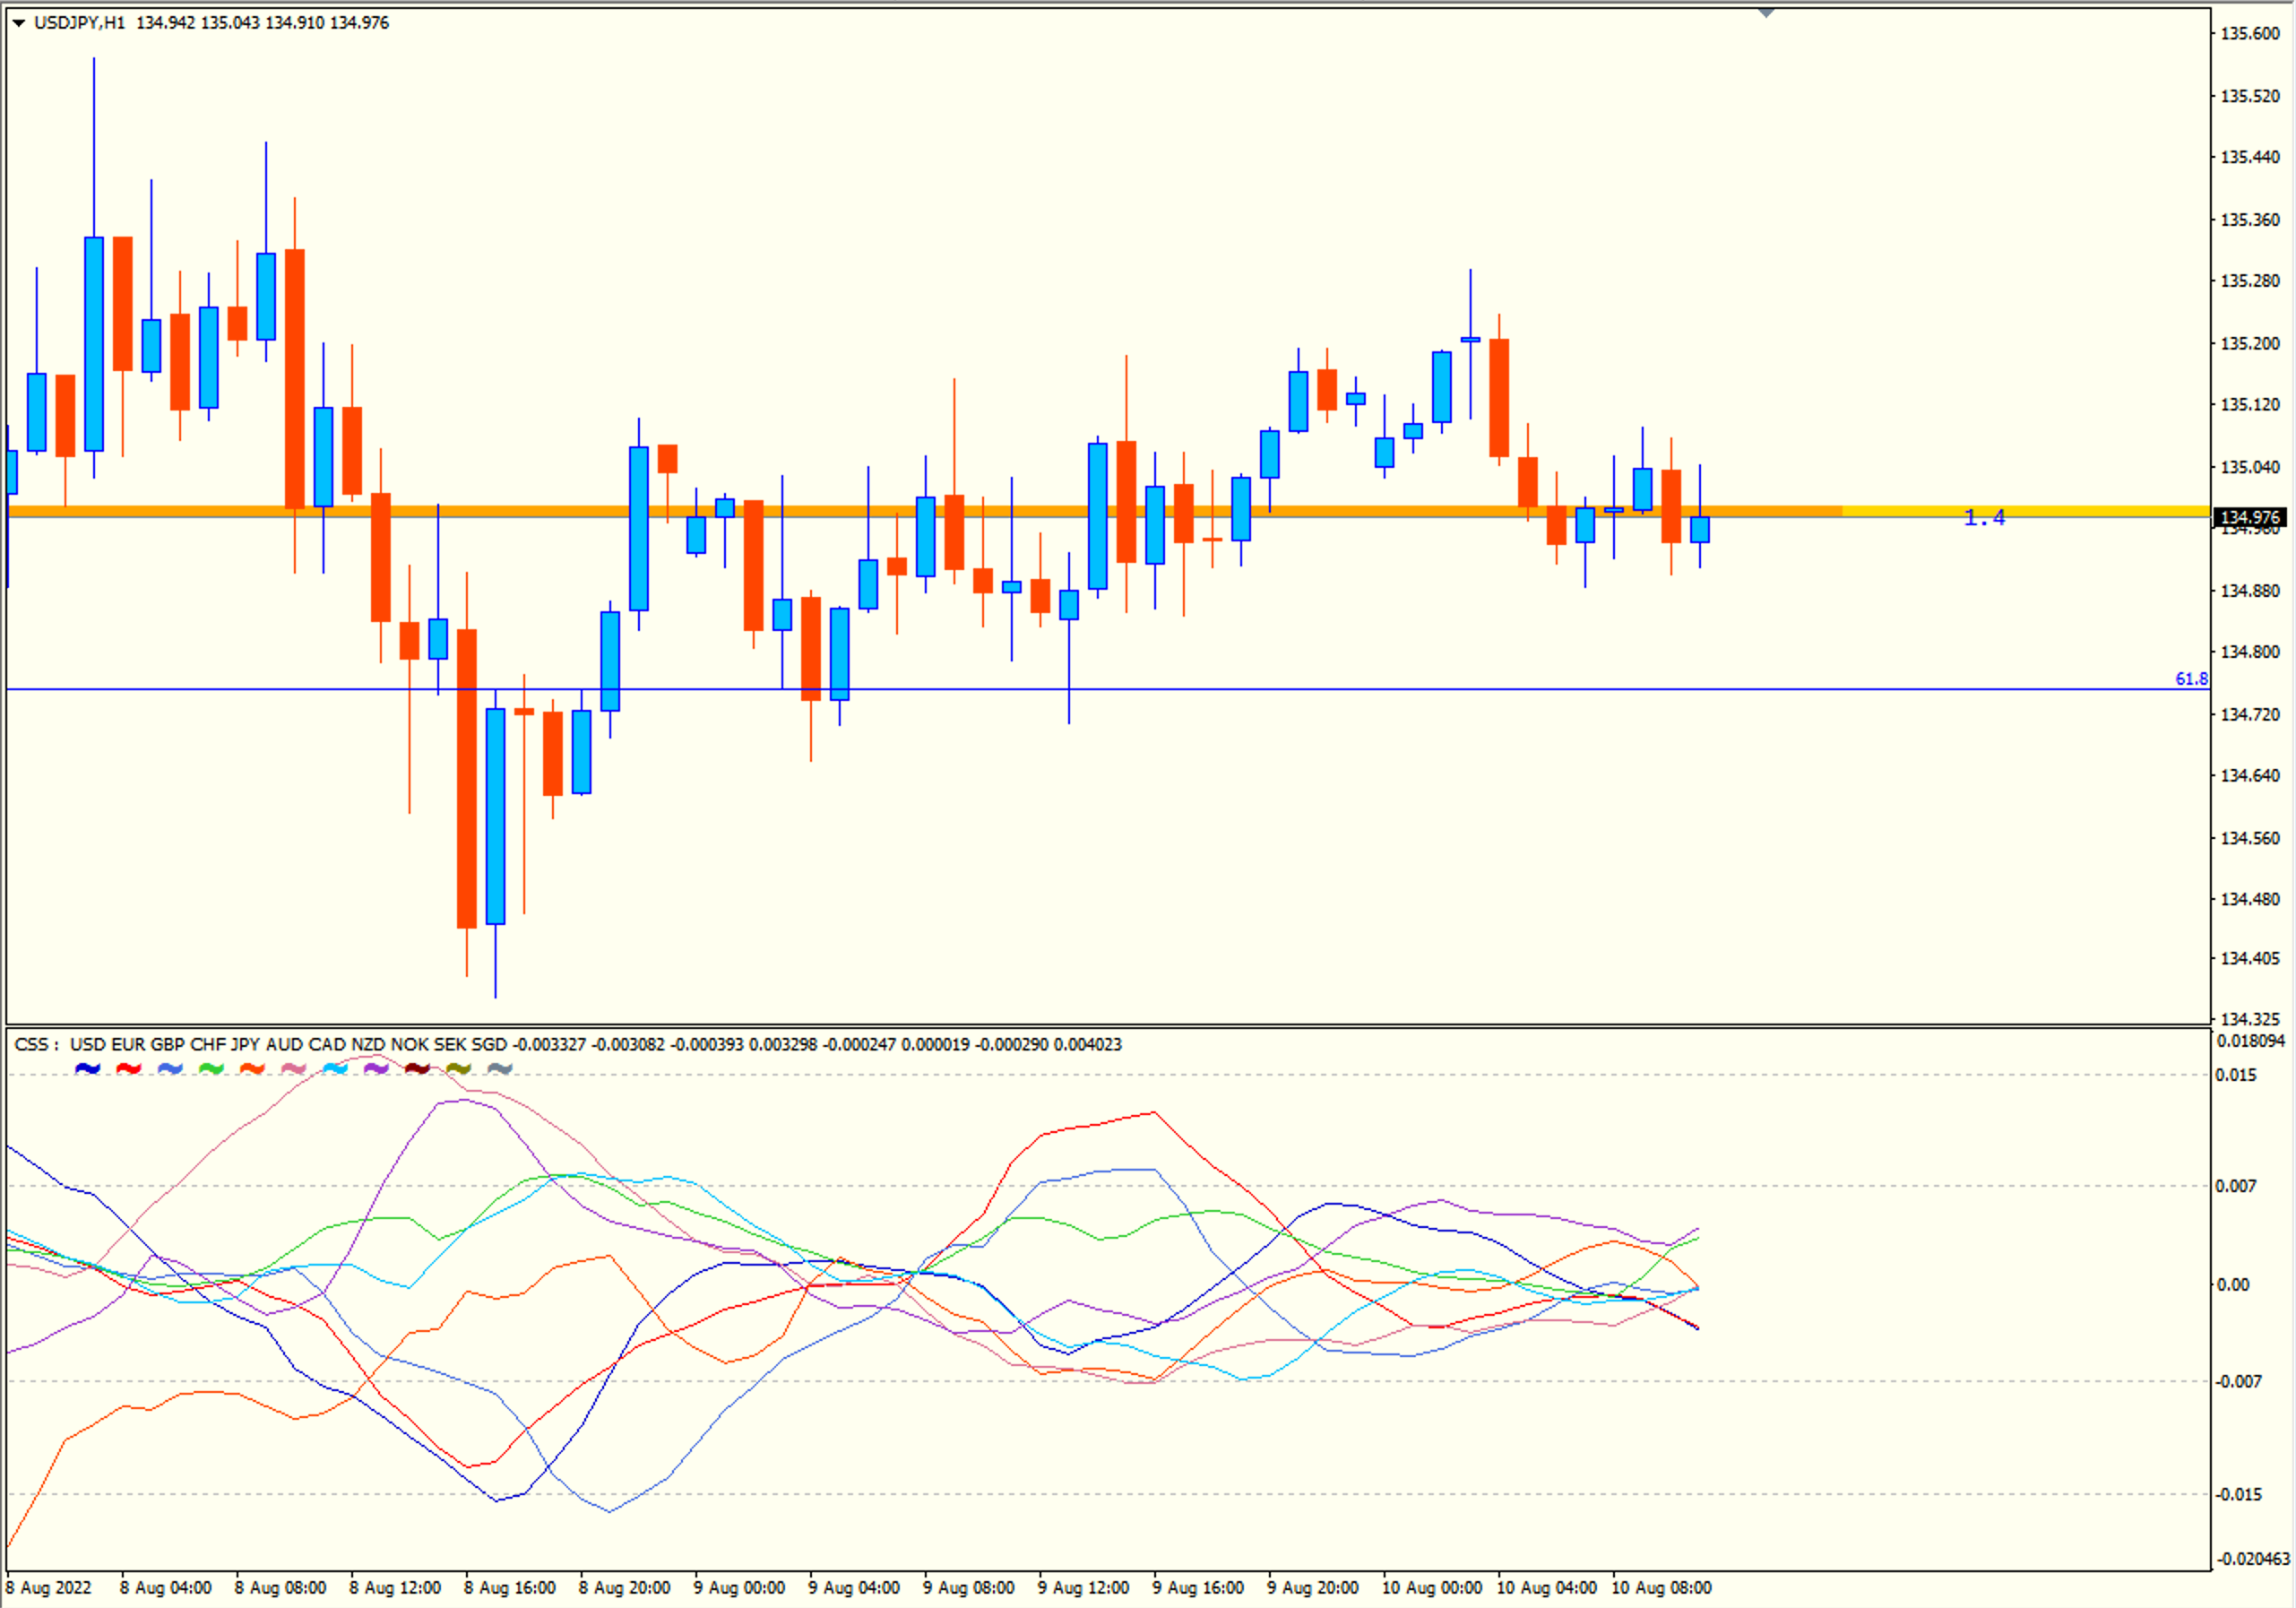Select the purple NZD legend wave icon
This screenshot has width=2296, height=1608.
coord(376,1069)
